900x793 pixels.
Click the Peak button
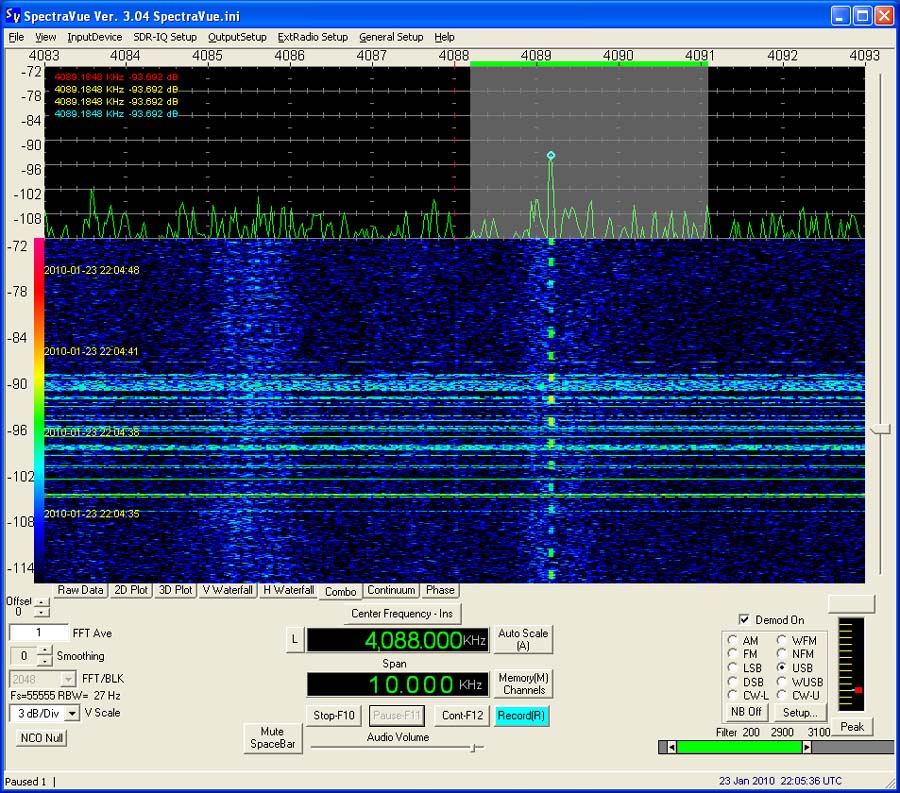point(852,726)
